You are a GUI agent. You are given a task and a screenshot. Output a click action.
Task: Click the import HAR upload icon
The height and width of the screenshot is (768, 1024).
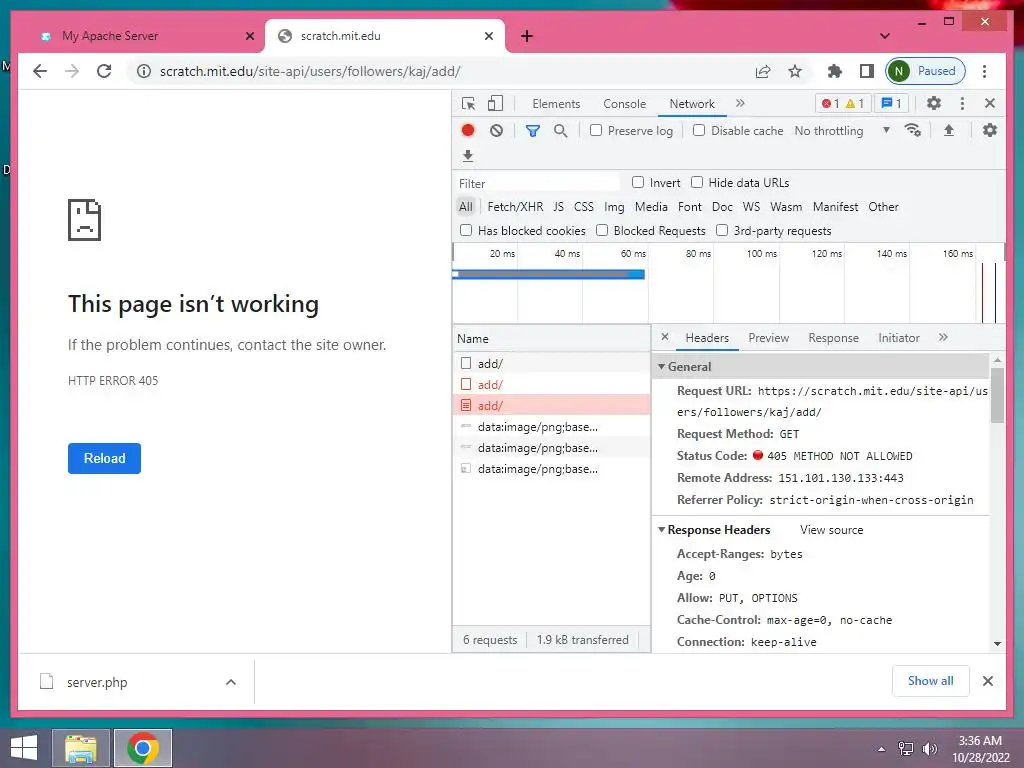pyautogui.click(x=949, y=130)
